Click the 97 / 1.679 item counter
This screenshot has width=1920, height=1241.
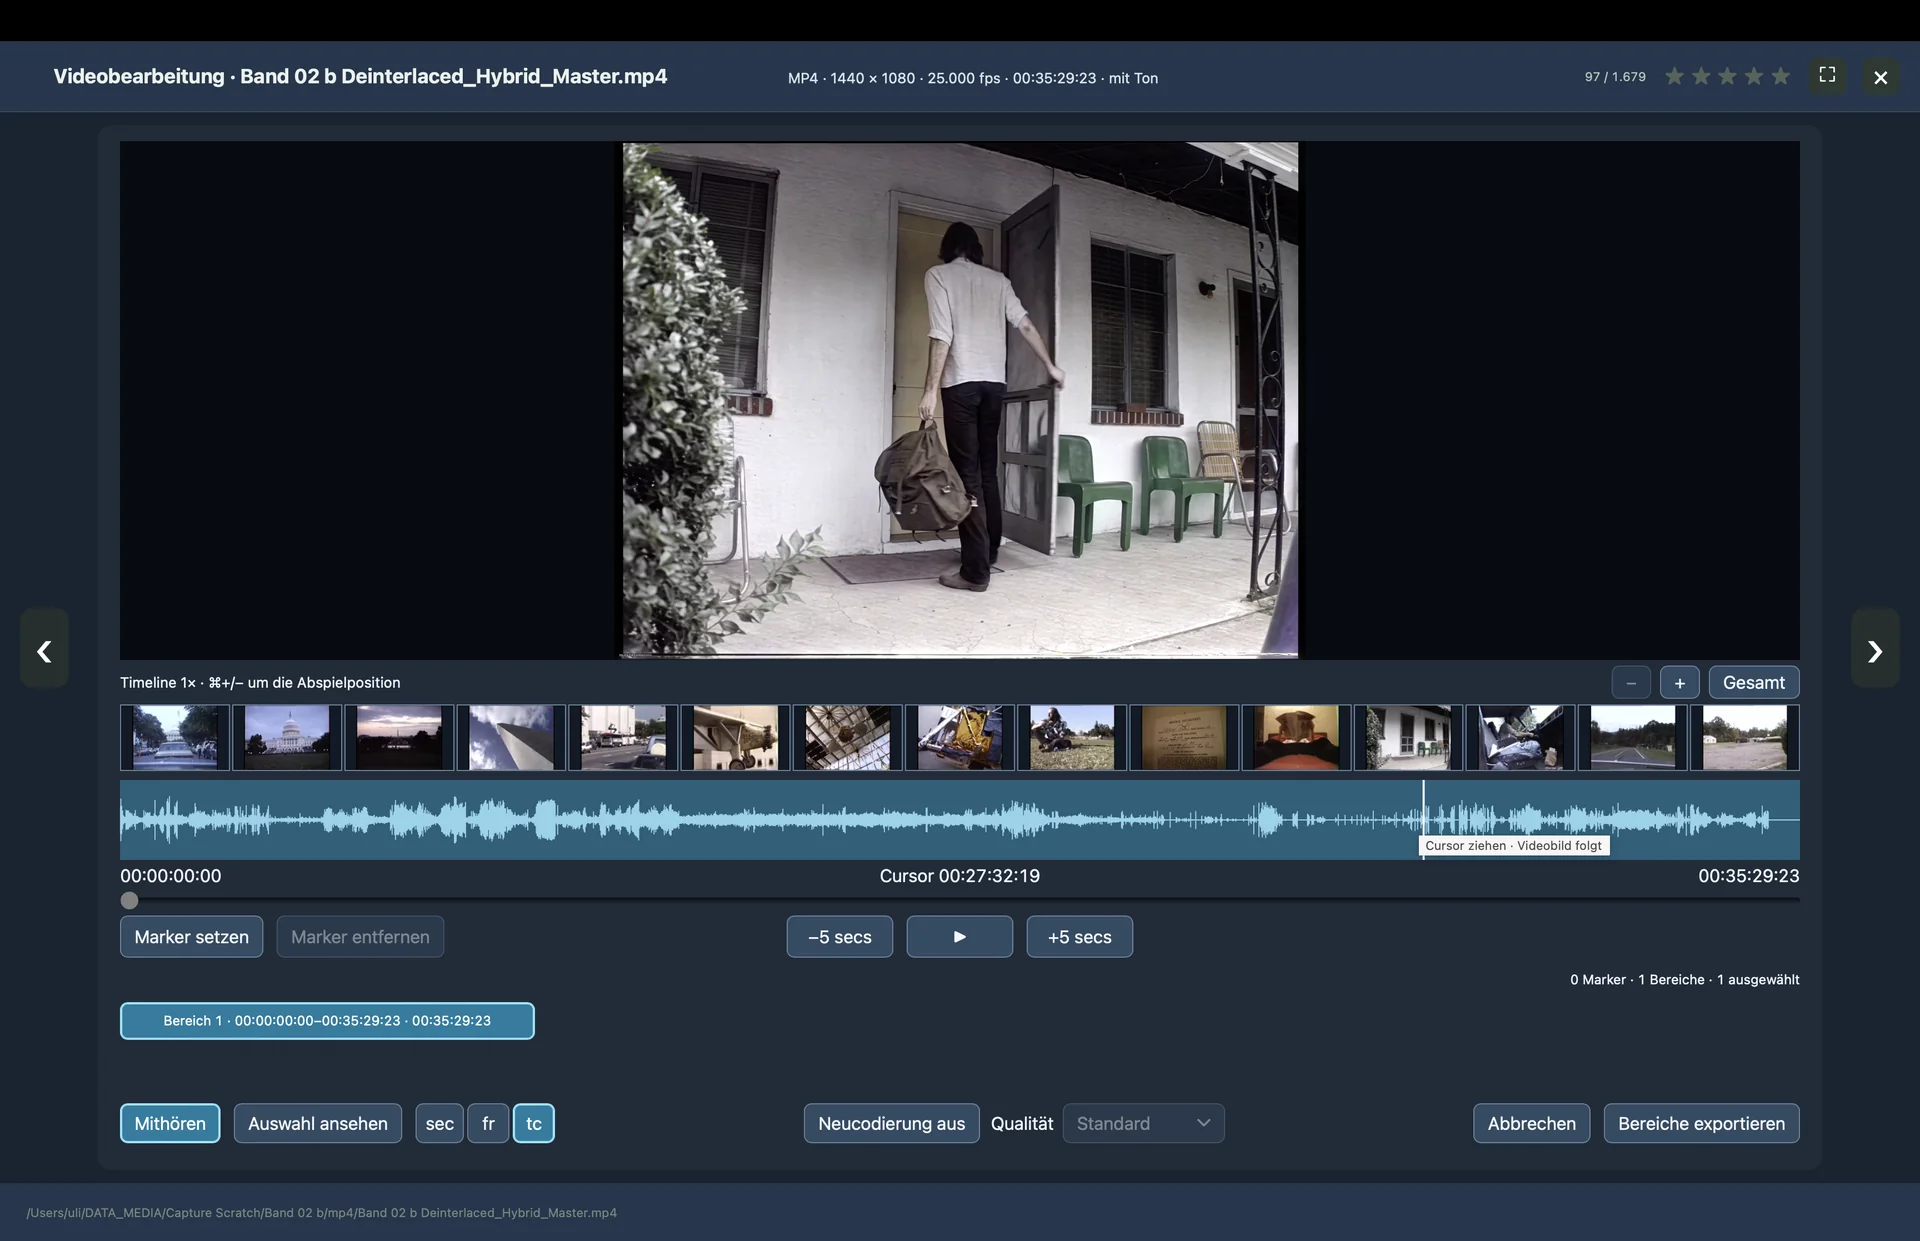[x=1615, y=77]
